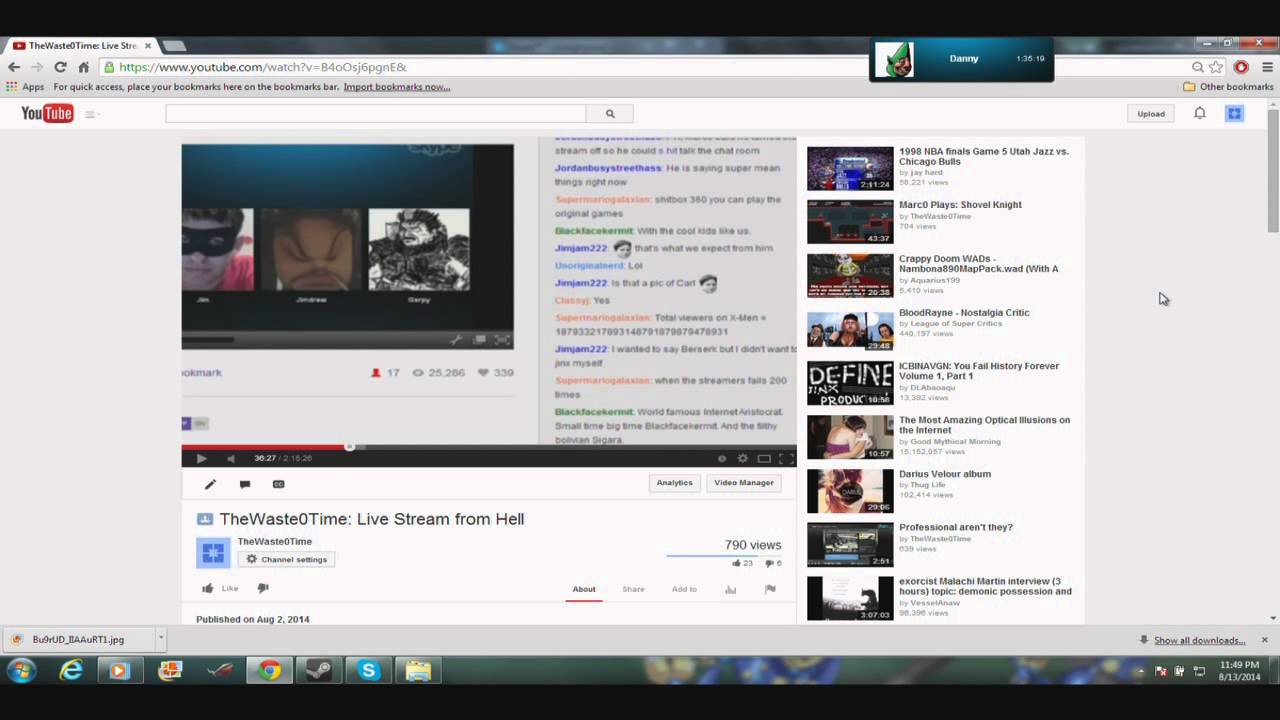Open Channel settings
Viewport: 1280px width, 720px height.
click(x=286, y=559)
